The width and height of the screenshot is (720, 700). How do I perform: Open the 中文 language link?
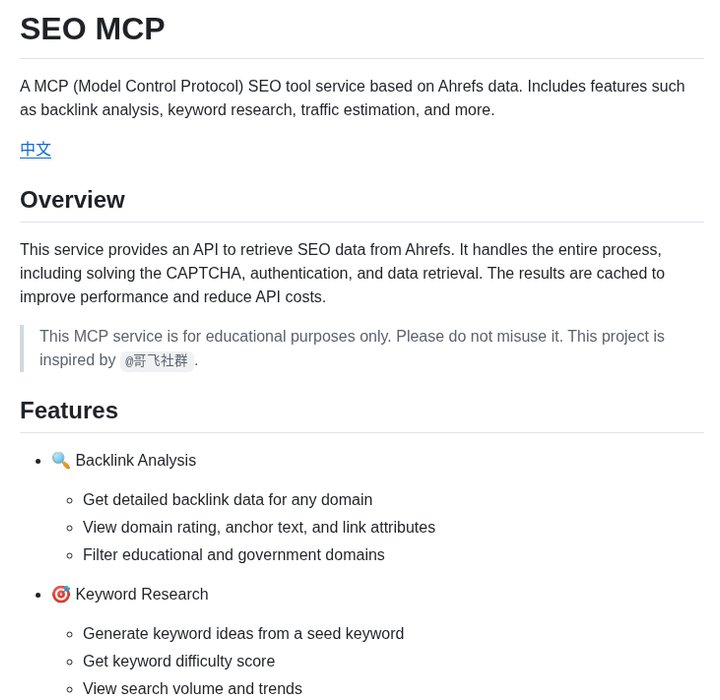click(x=36, y=149)
